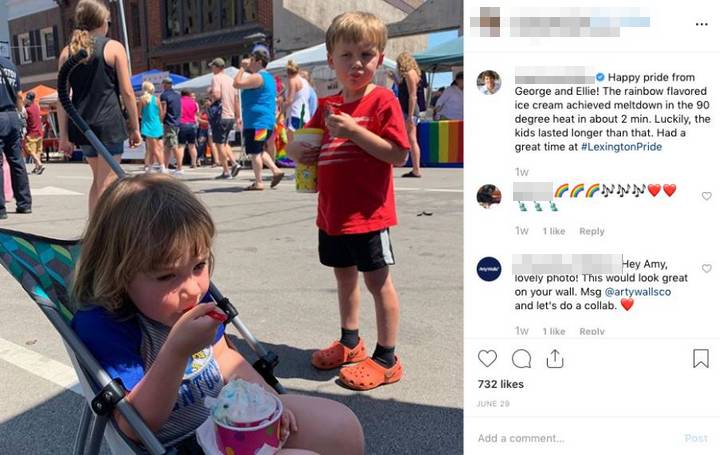Save post with bookmark icon

(x=701, y=358)
